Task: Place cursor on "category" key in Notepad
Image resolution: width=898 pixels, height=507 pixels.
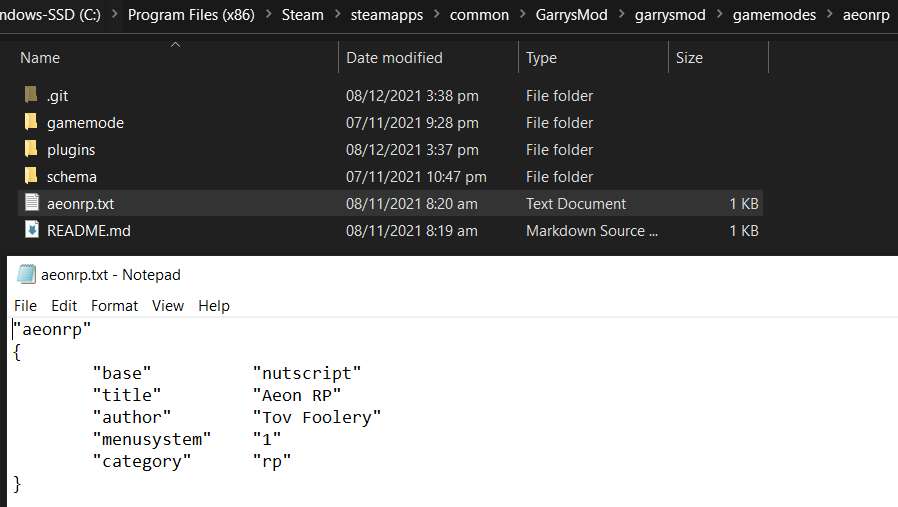Action: [142, 461]
